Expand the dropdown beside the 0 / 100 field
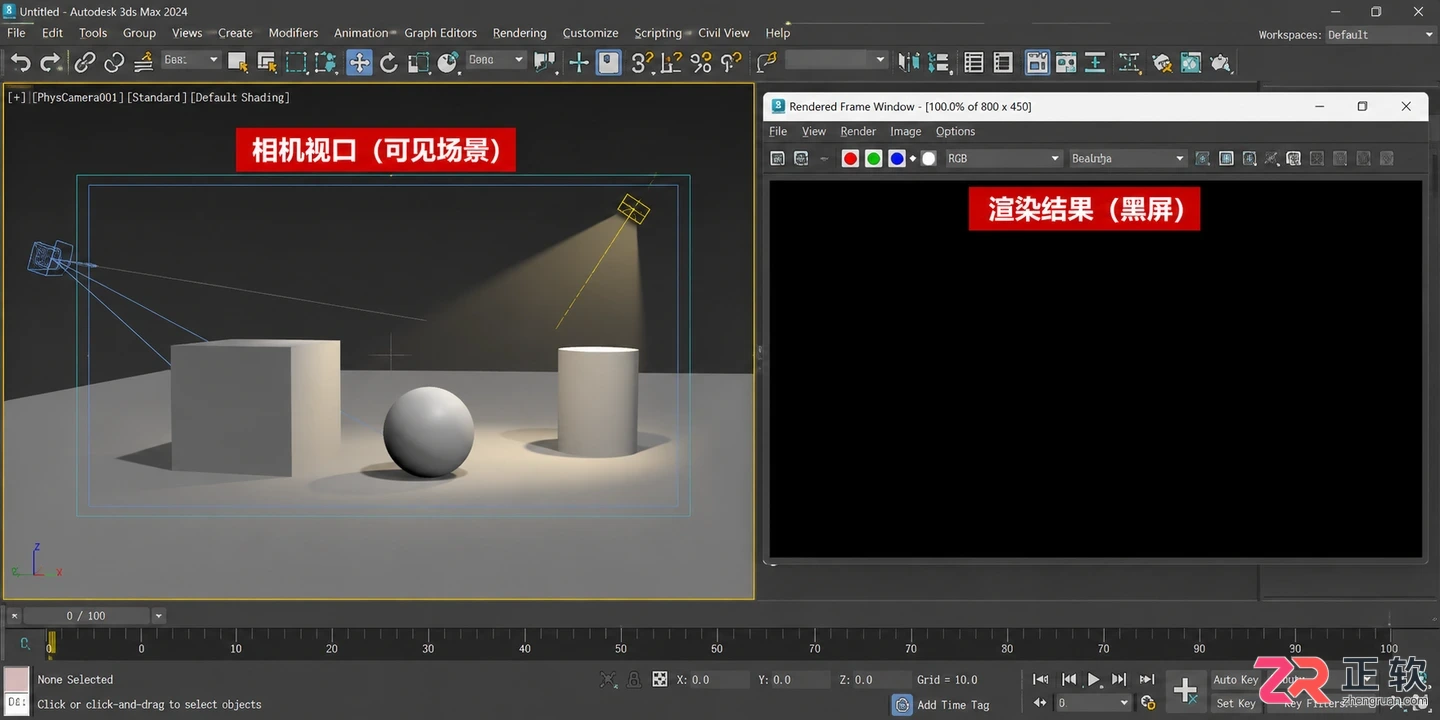Screen dimensions: 1440x720 (x=159, y=616)
